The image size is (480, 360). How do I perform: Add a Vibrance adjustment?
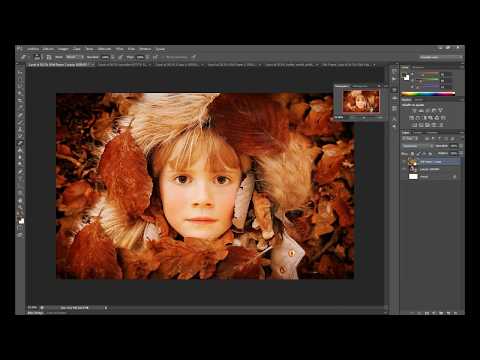click(x=441, y=110)
